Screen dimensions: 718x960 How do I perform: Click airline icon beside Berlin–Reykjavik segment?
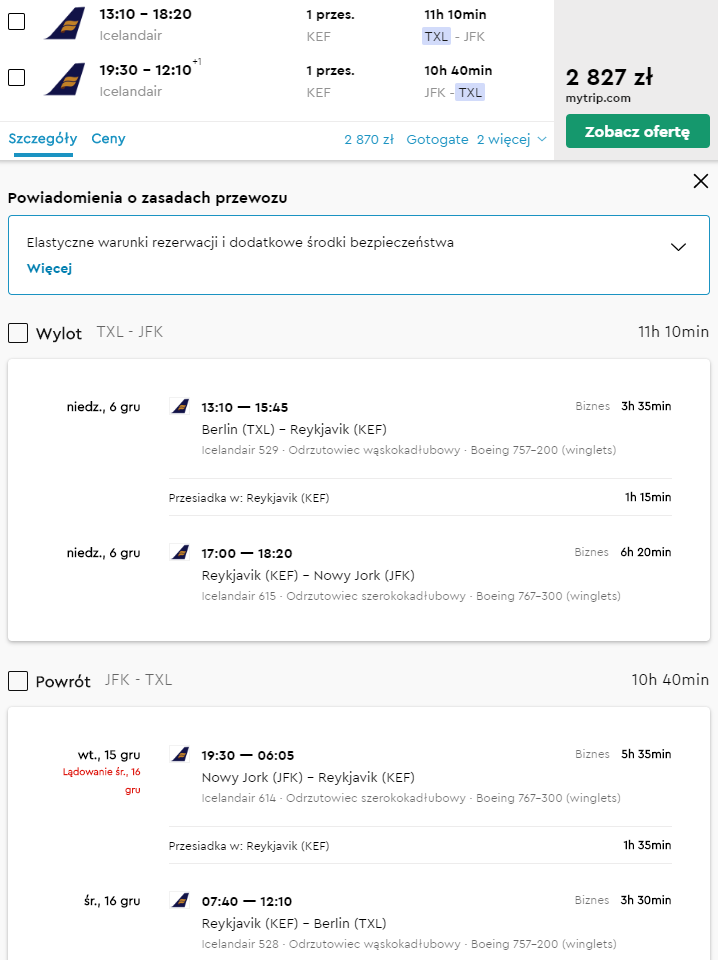pos(179,406)
